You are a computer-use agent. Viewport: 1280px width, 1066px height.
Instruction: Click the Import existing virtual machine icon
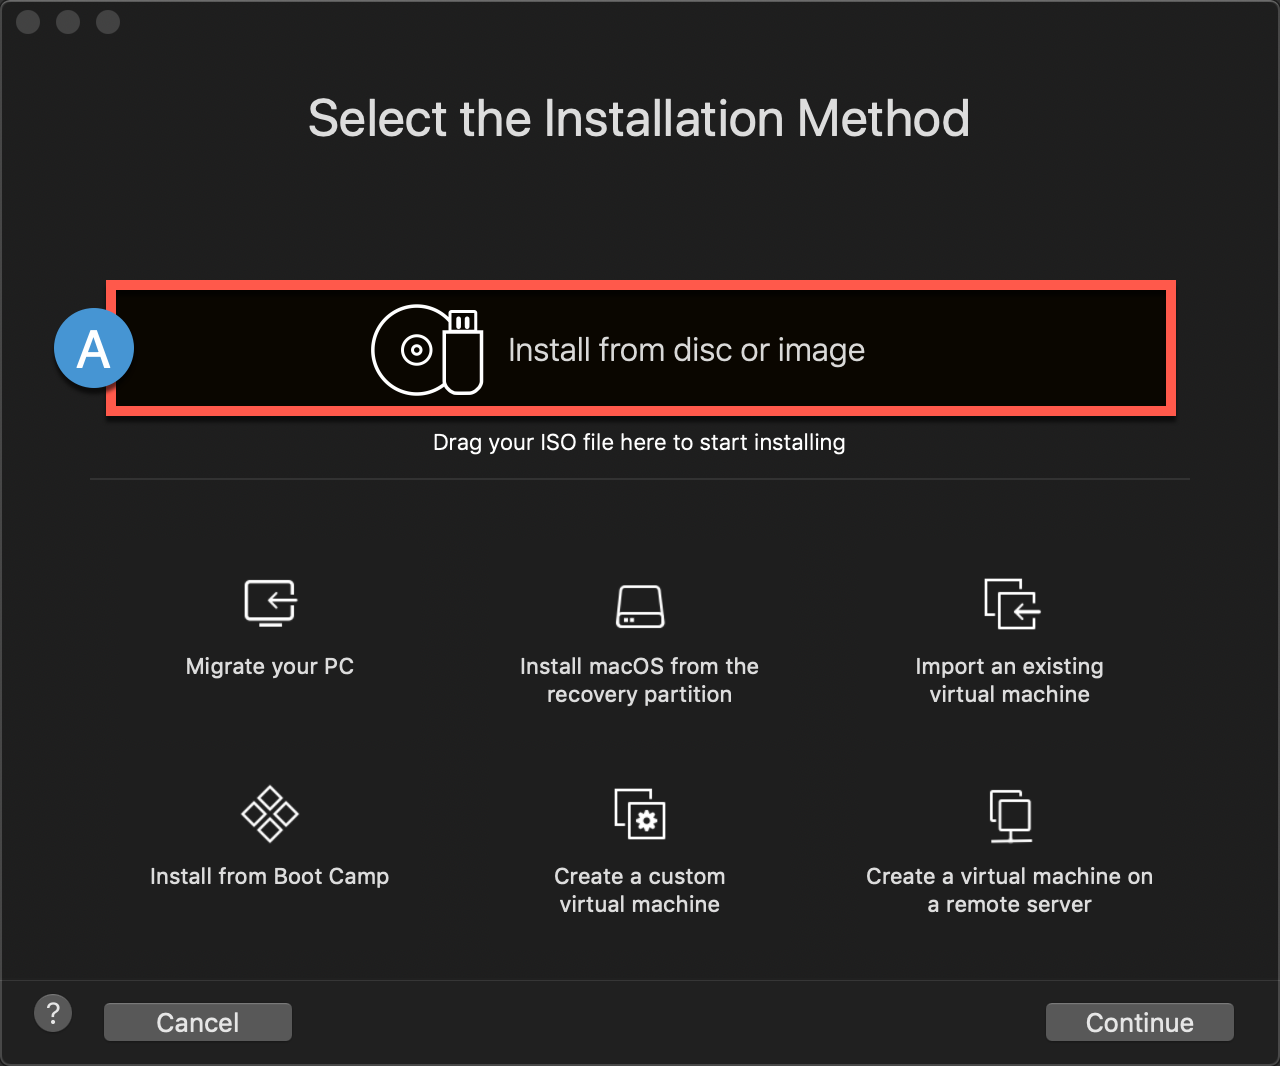[x=1011, y=603]
